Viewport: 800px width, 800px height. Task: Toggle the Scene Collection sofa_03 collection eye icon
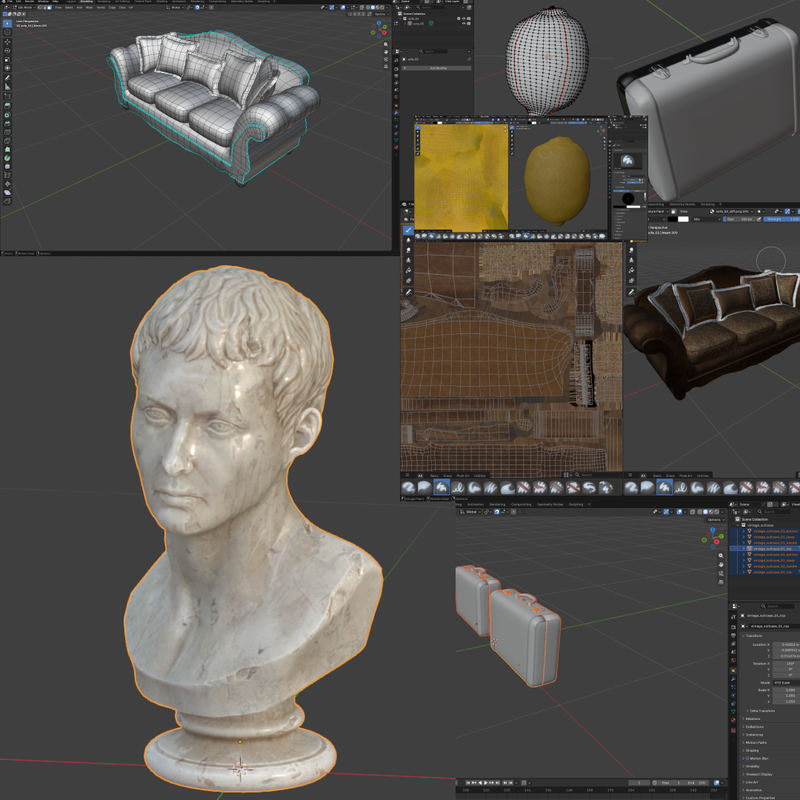tap(464, 18)
